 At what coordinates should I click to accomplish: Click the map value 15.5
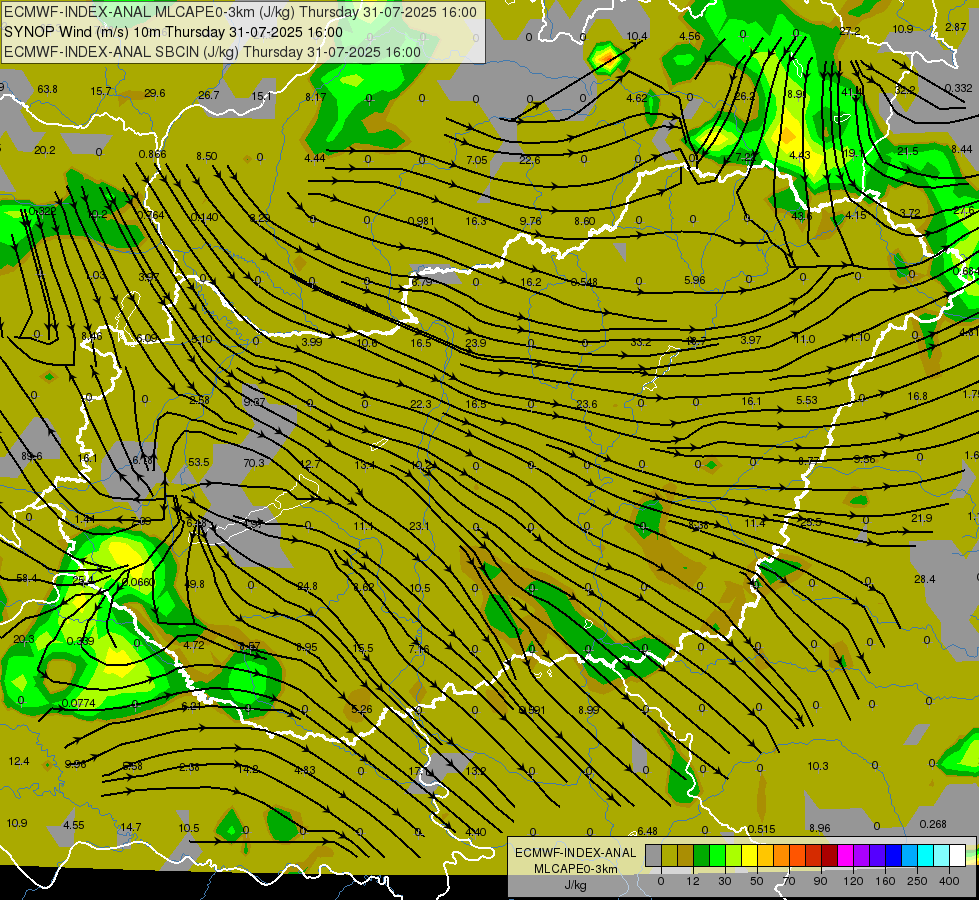[363, 648]
